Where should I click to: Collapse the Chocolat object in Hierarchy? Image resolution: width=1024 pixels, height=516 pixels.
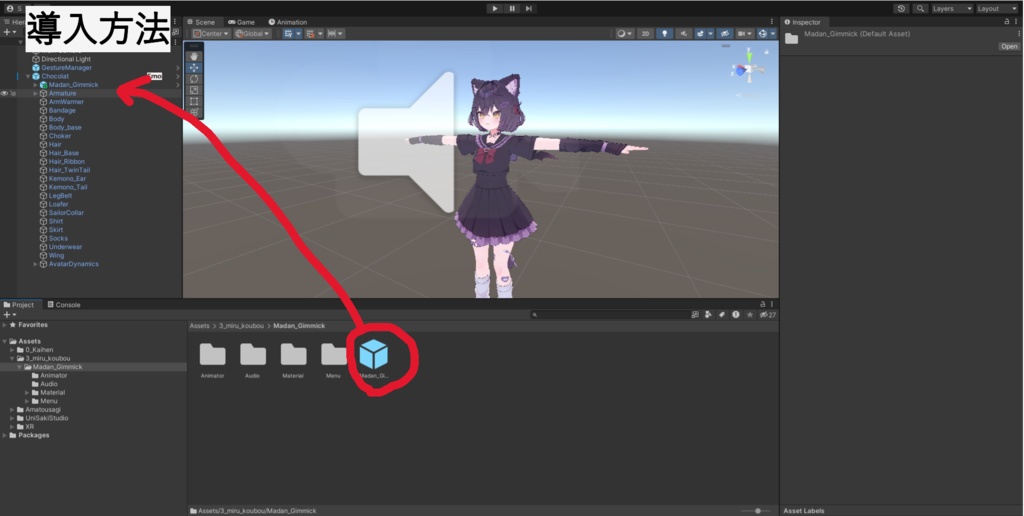[28, 76]
